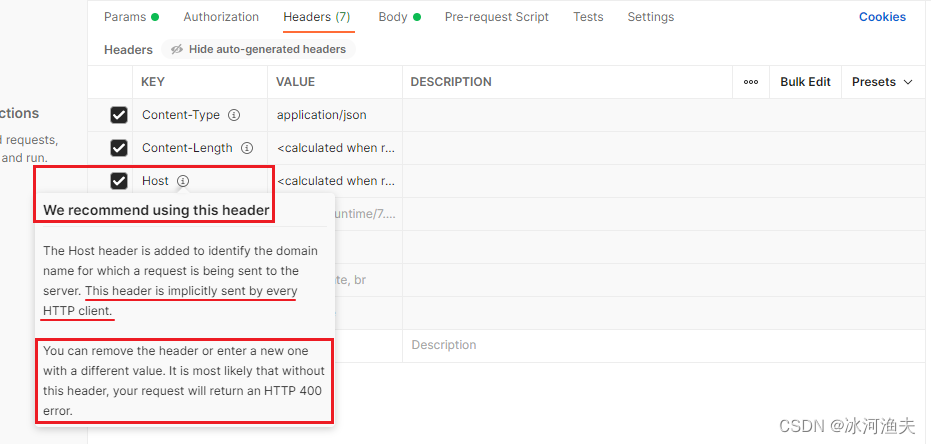The image size is (931, 444).
Task: Click the Cookies link
Action: [x=882, y=17]
